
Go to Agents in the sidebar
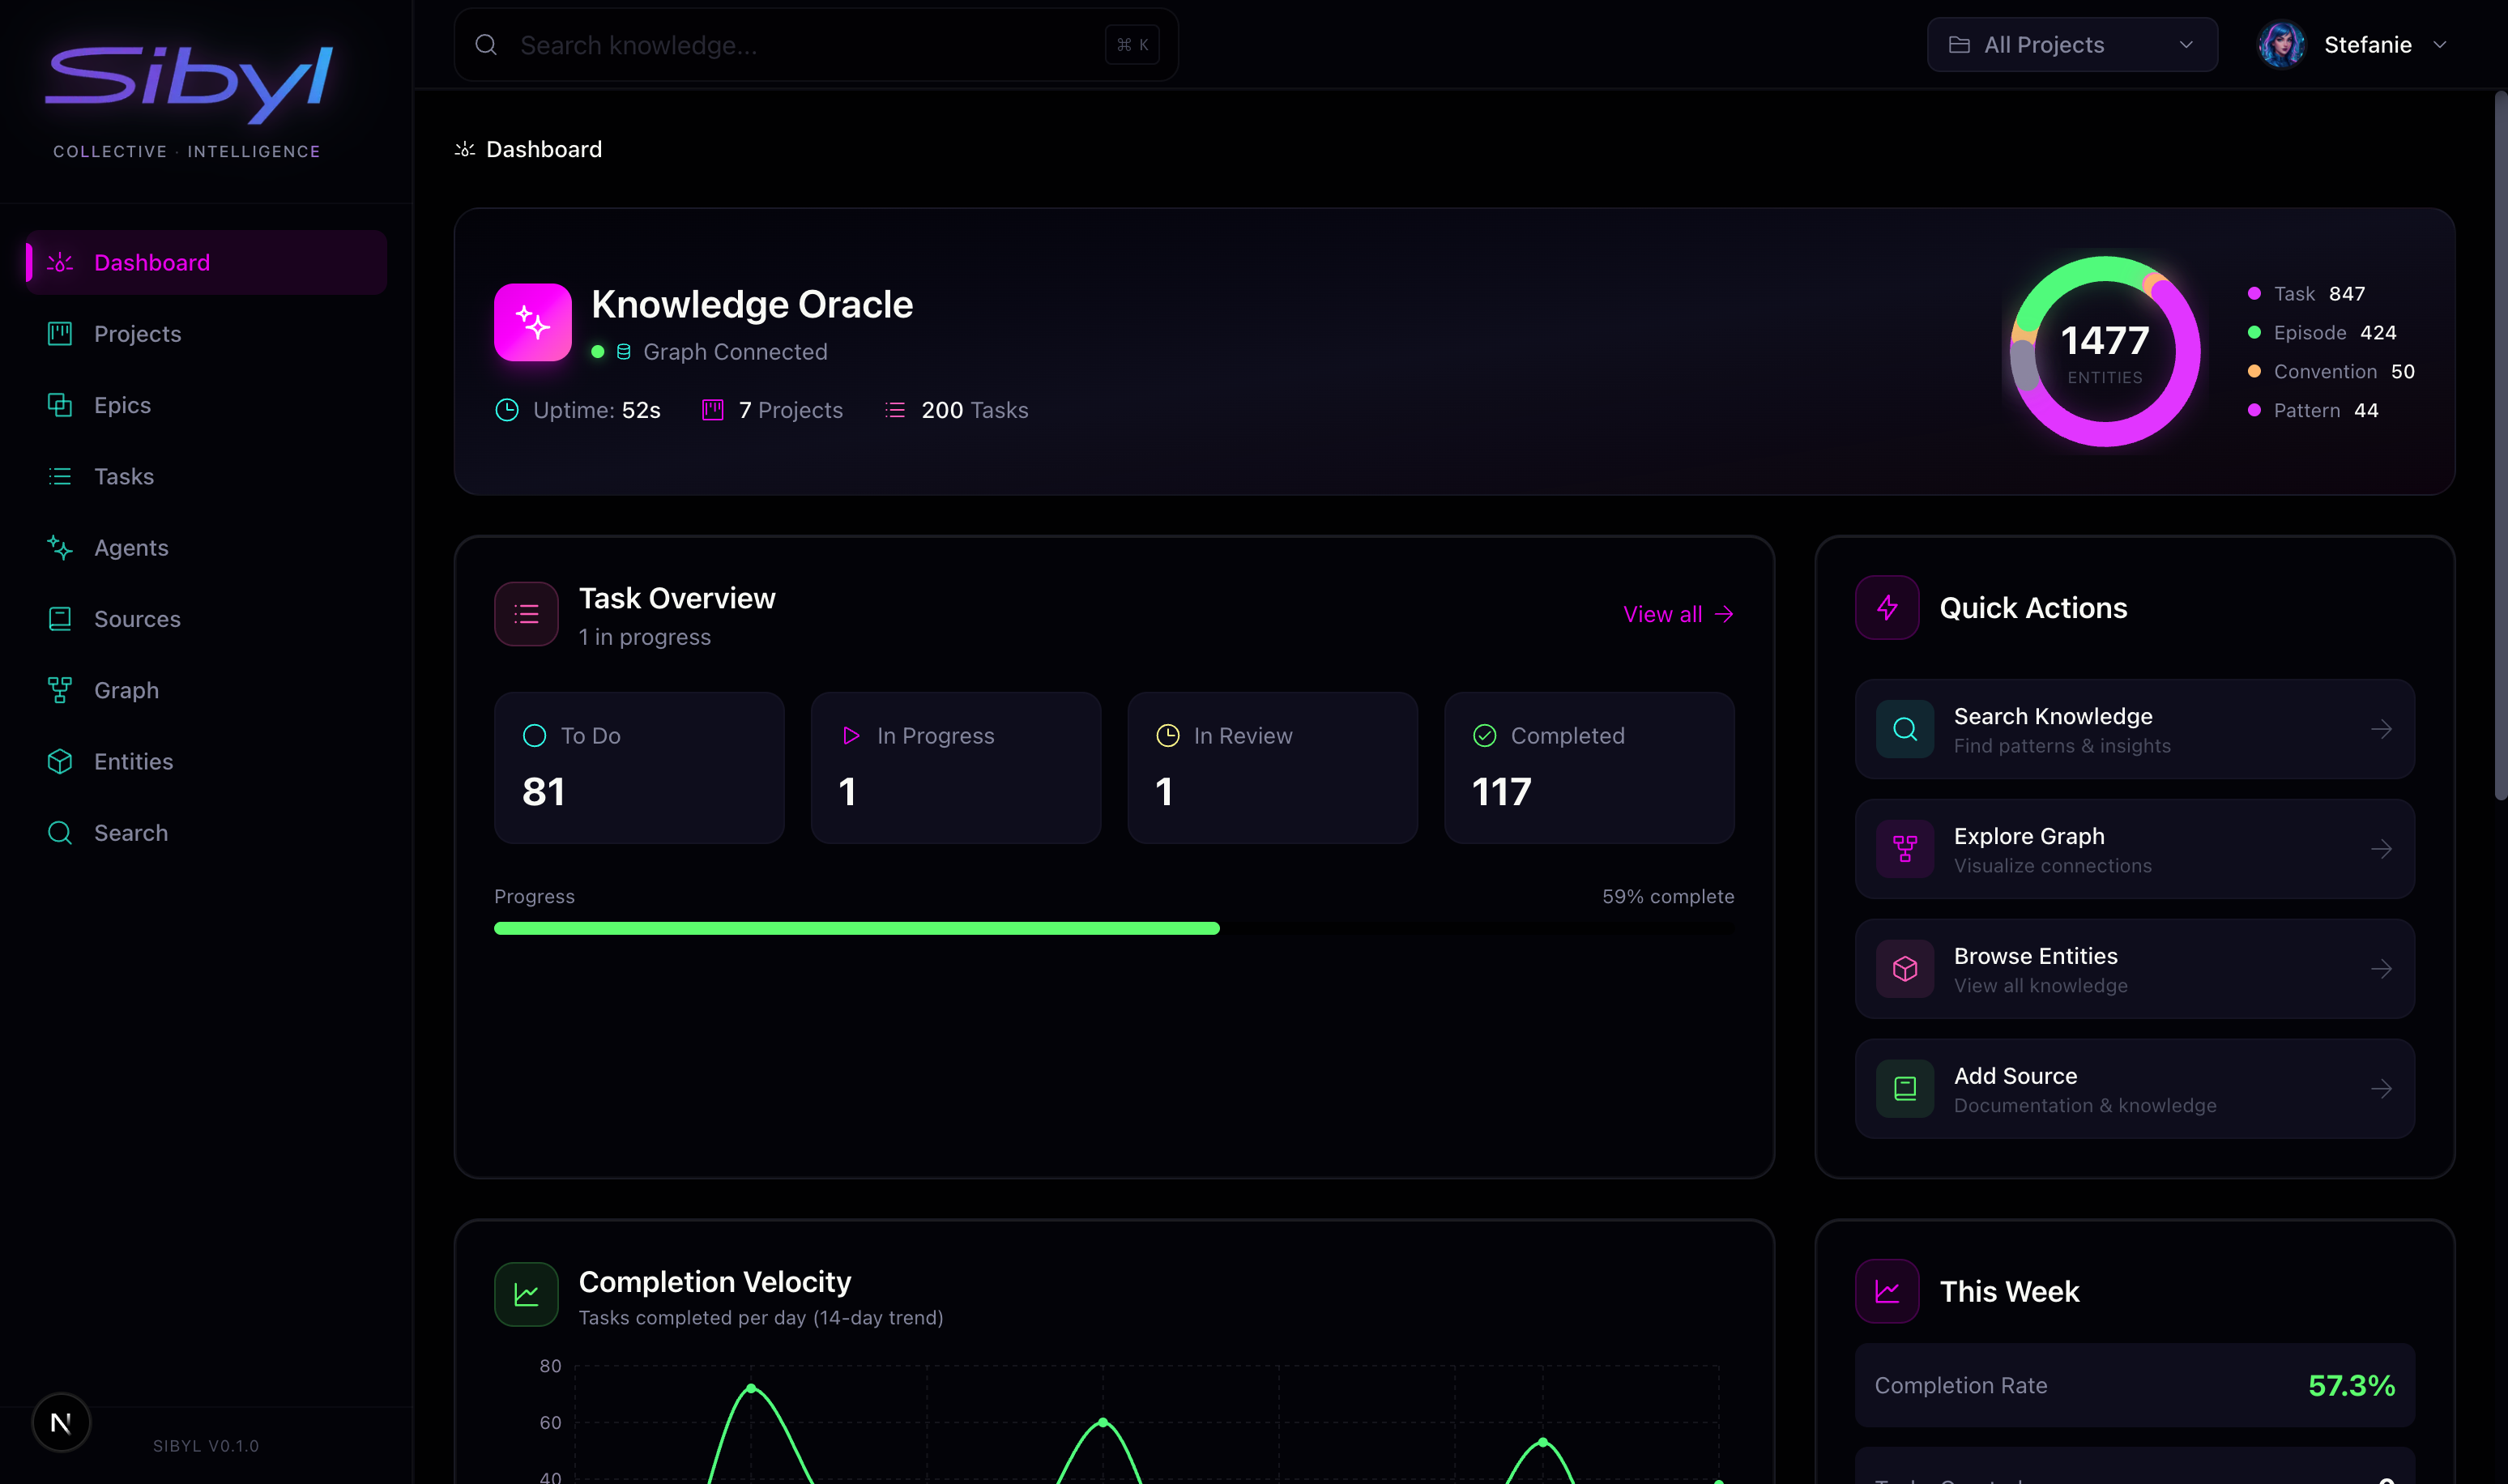(x=131, y=548)
